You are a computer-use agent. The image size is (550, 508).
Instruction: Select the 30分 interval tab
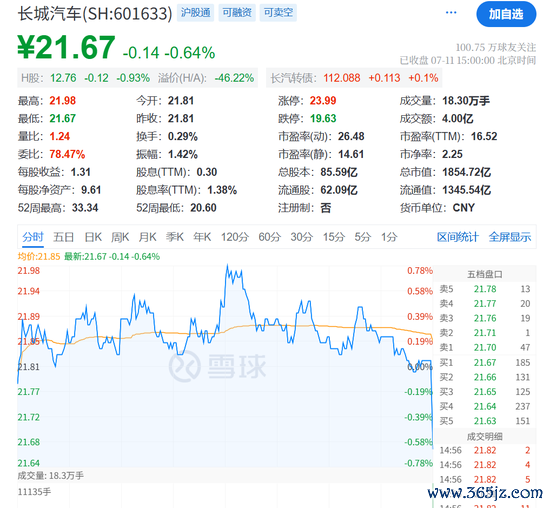click(x=301, y=237)
